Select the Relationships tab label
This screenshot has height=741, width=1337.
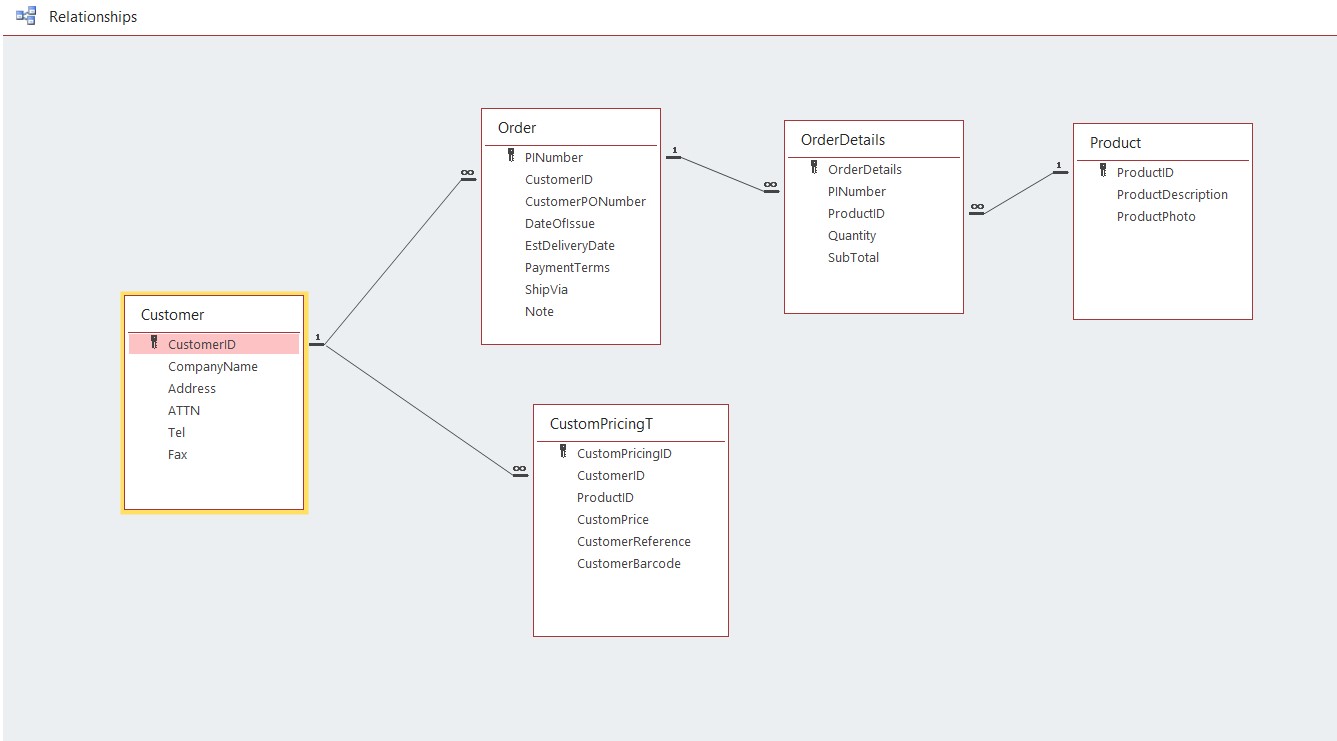coord(93,17)
